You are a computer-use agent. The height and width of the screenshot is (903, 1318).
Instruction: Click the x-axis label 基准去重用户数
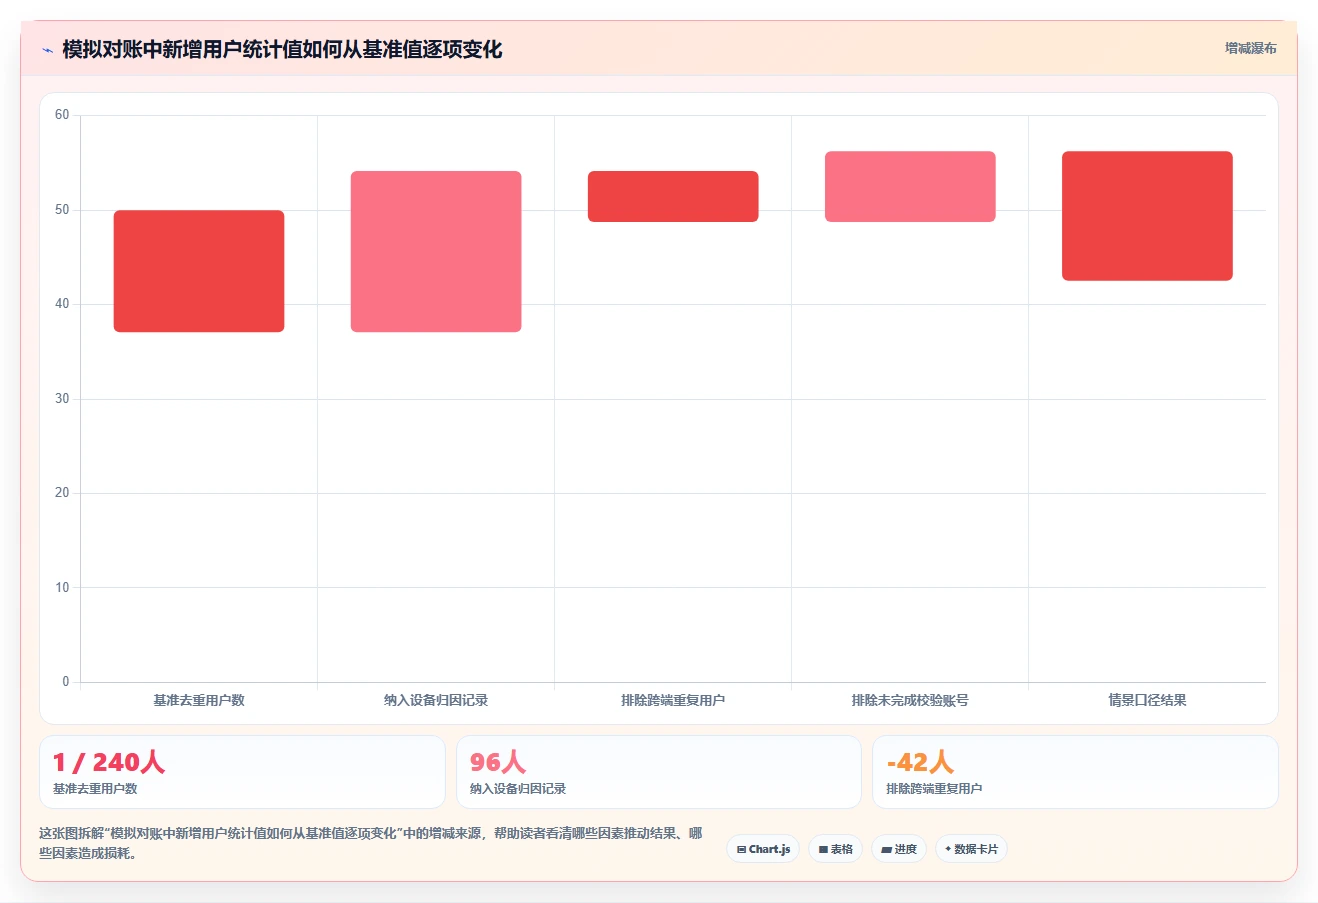199,700
